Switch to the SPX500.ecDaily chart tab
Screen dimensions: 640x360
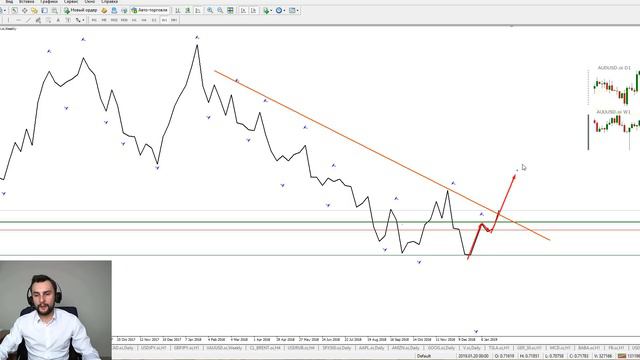point(337,348)
